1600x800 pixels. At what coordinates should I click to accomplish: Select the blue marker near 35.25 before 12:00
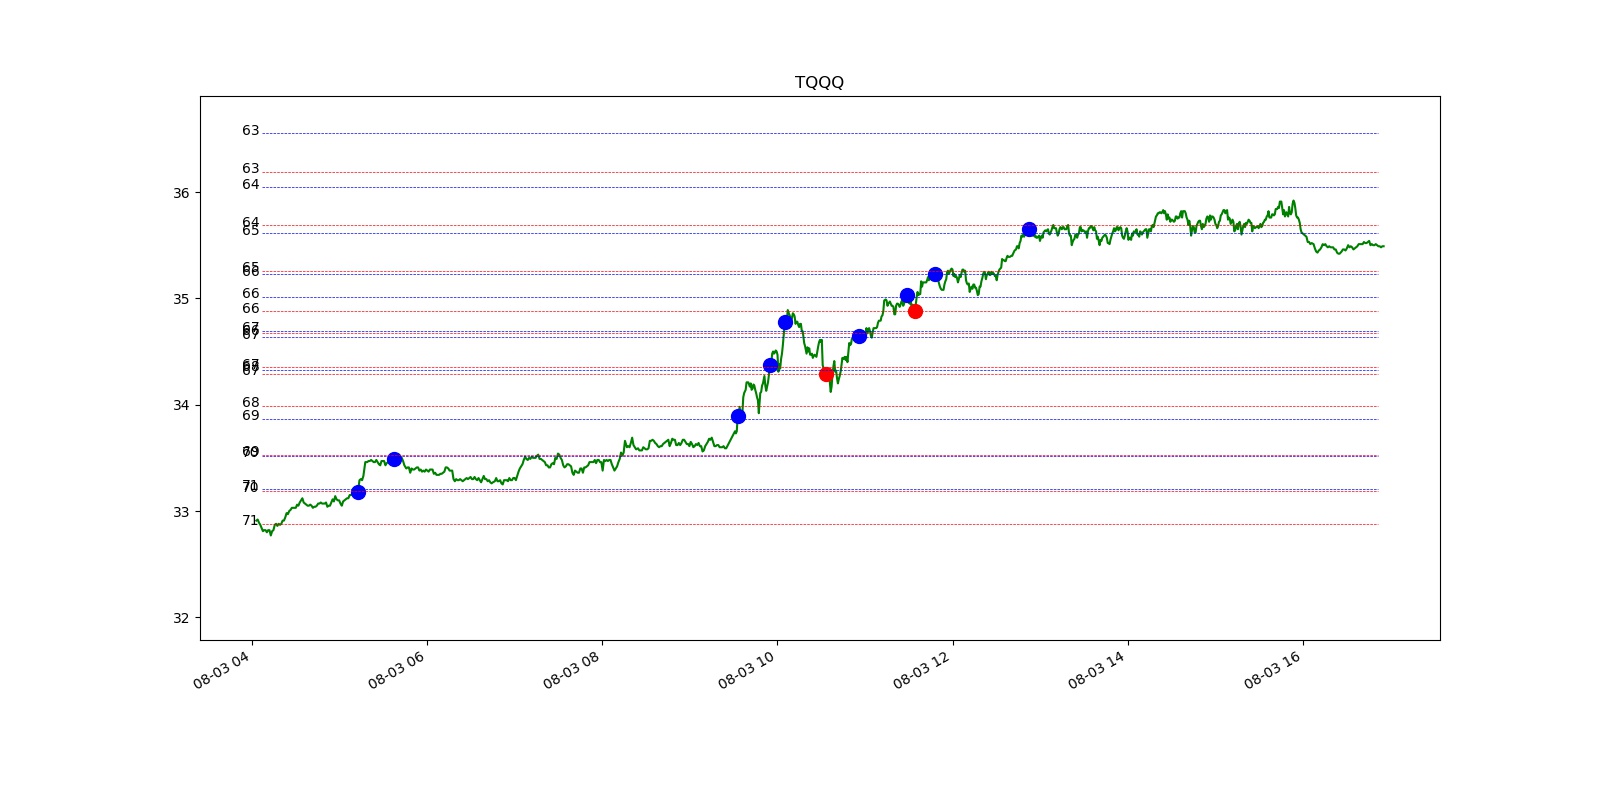[935, 274]
